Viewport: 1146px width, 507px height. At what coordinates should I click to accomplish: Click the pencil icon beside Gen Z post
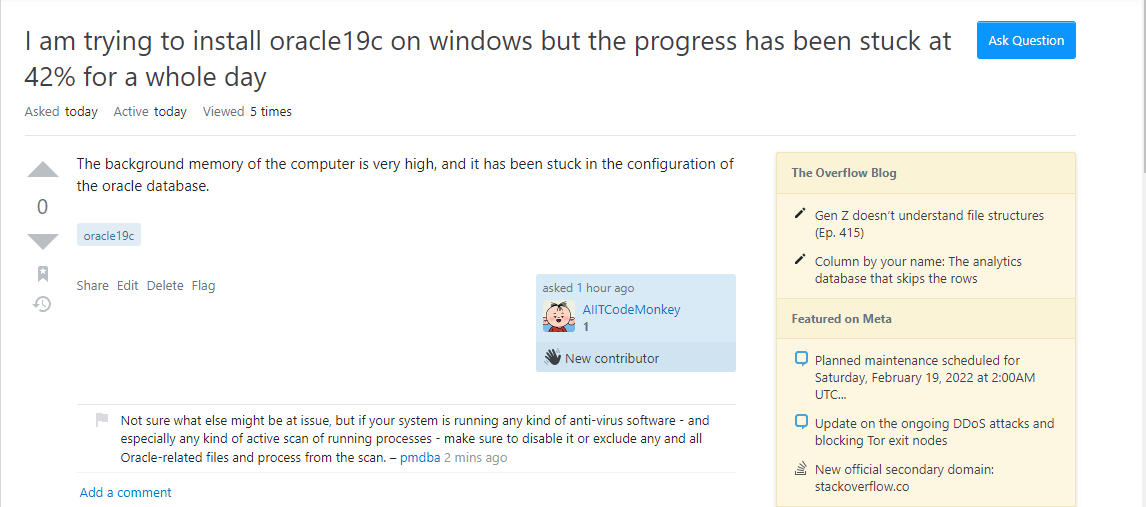pyautogui.click(x=800, y=214)
